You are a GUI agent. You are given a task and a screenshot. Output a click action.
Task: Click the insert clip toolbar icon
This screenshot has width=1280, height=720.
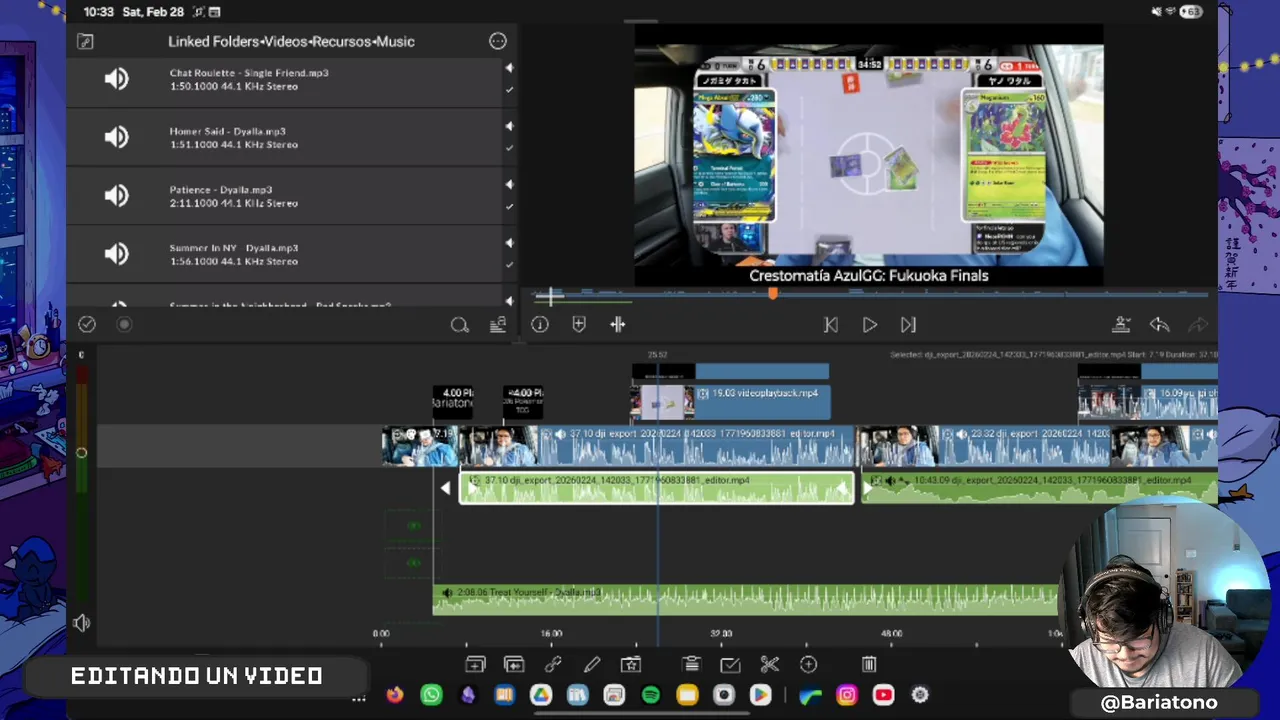(475, 664)
